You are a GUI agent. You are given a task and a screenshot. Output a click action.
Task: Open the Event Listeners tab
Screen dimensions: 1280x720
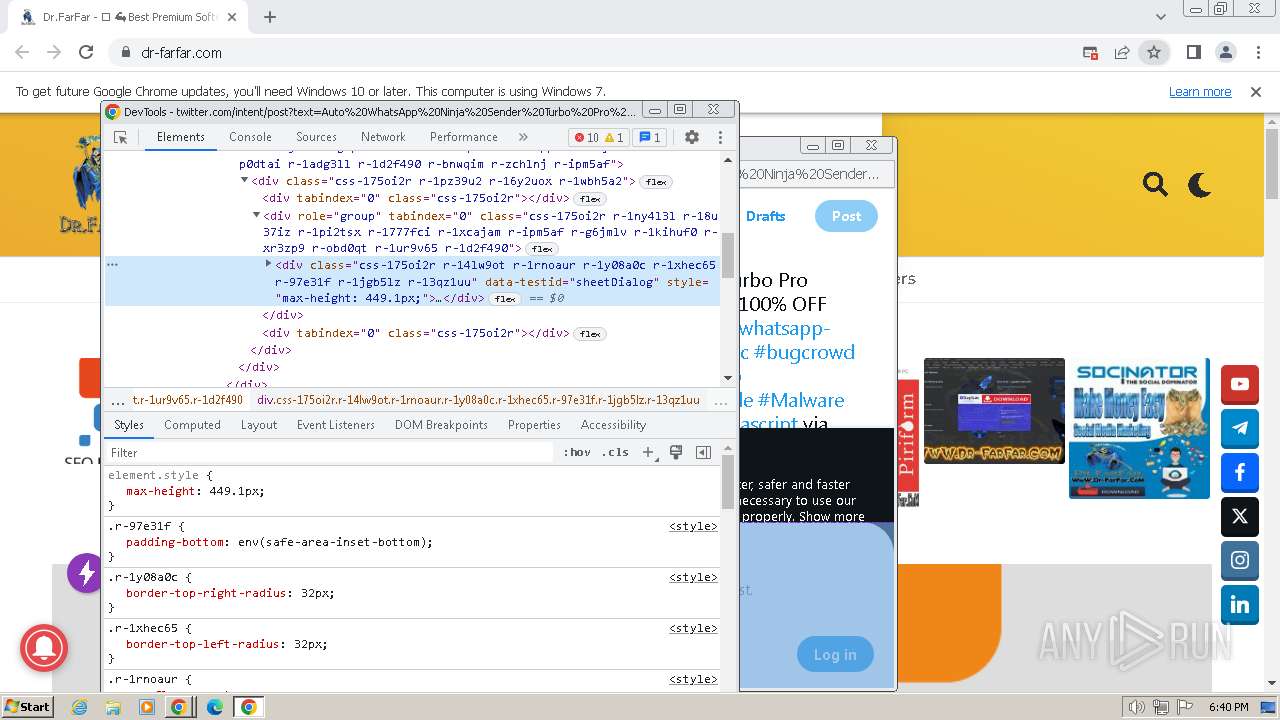coord(336,425)
